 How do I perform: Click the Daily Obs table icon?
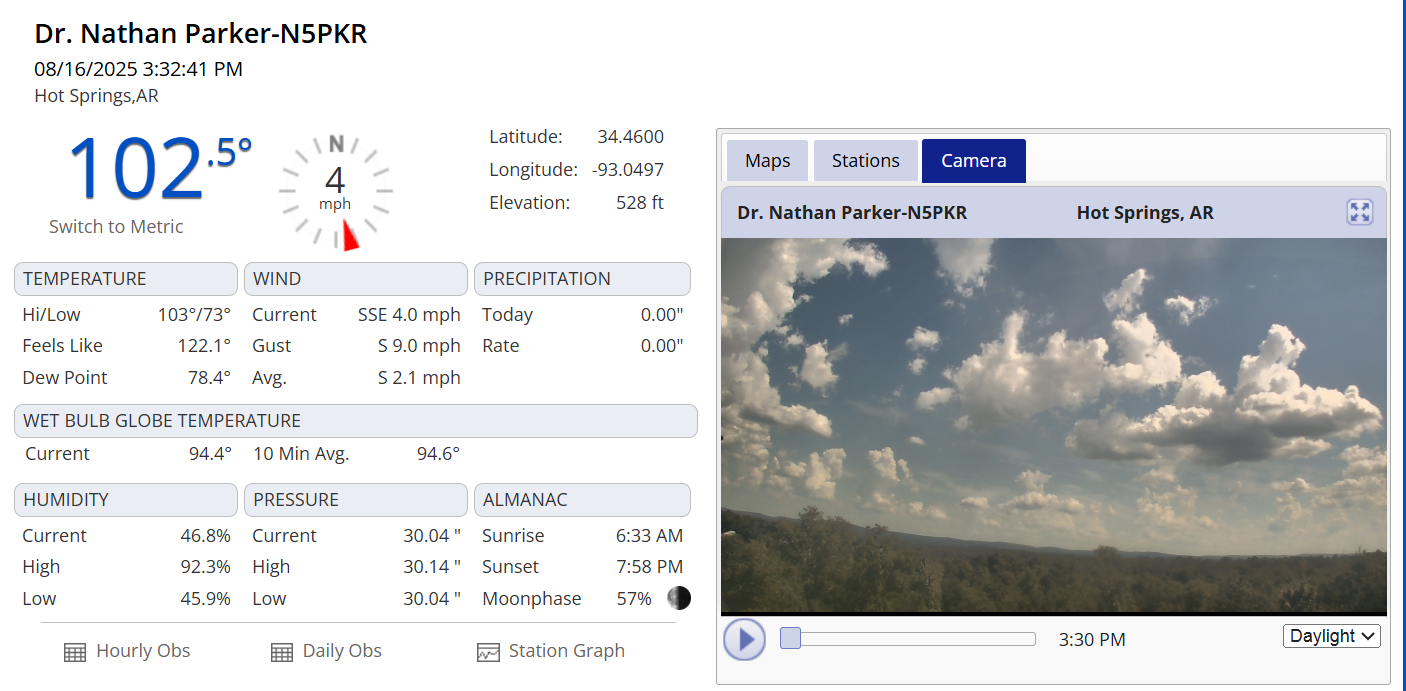tap(282, 652)
